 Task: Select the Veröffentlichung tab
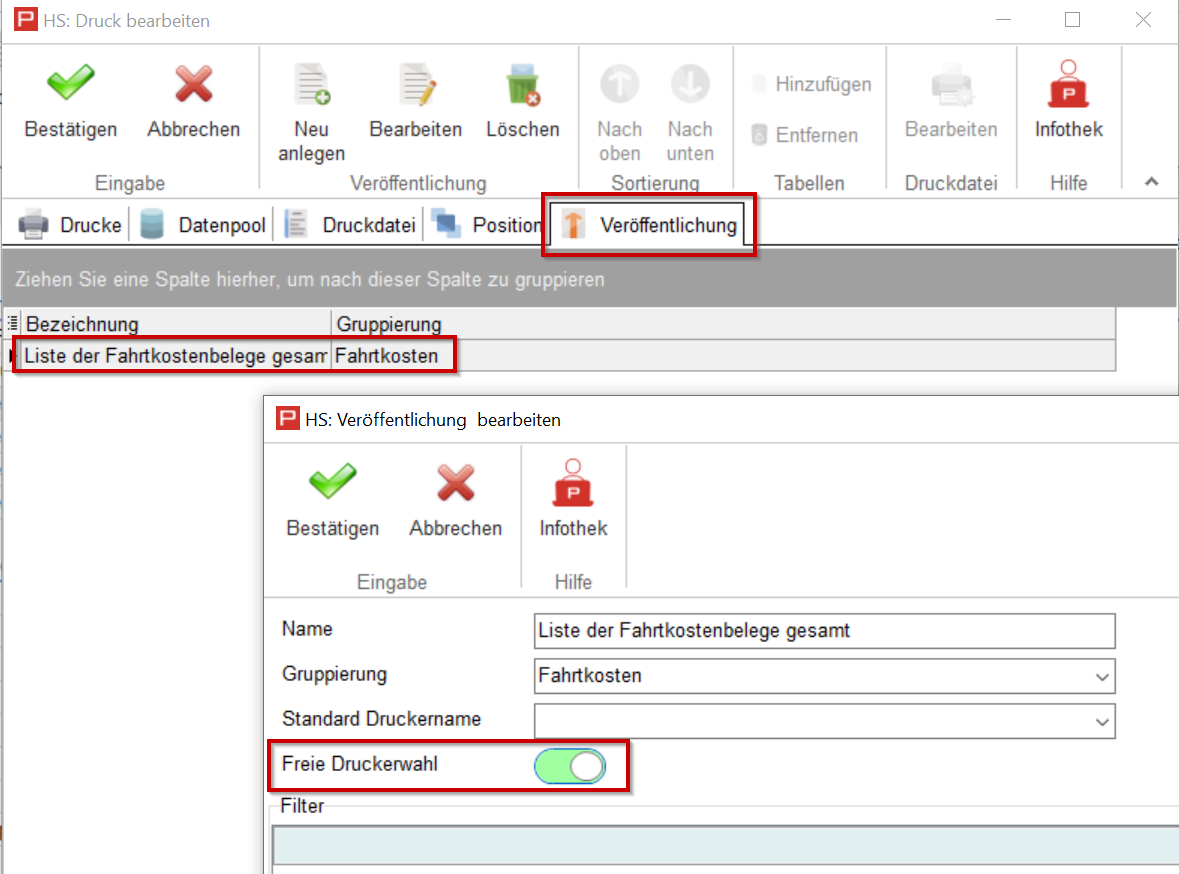(x=652, y=225)
